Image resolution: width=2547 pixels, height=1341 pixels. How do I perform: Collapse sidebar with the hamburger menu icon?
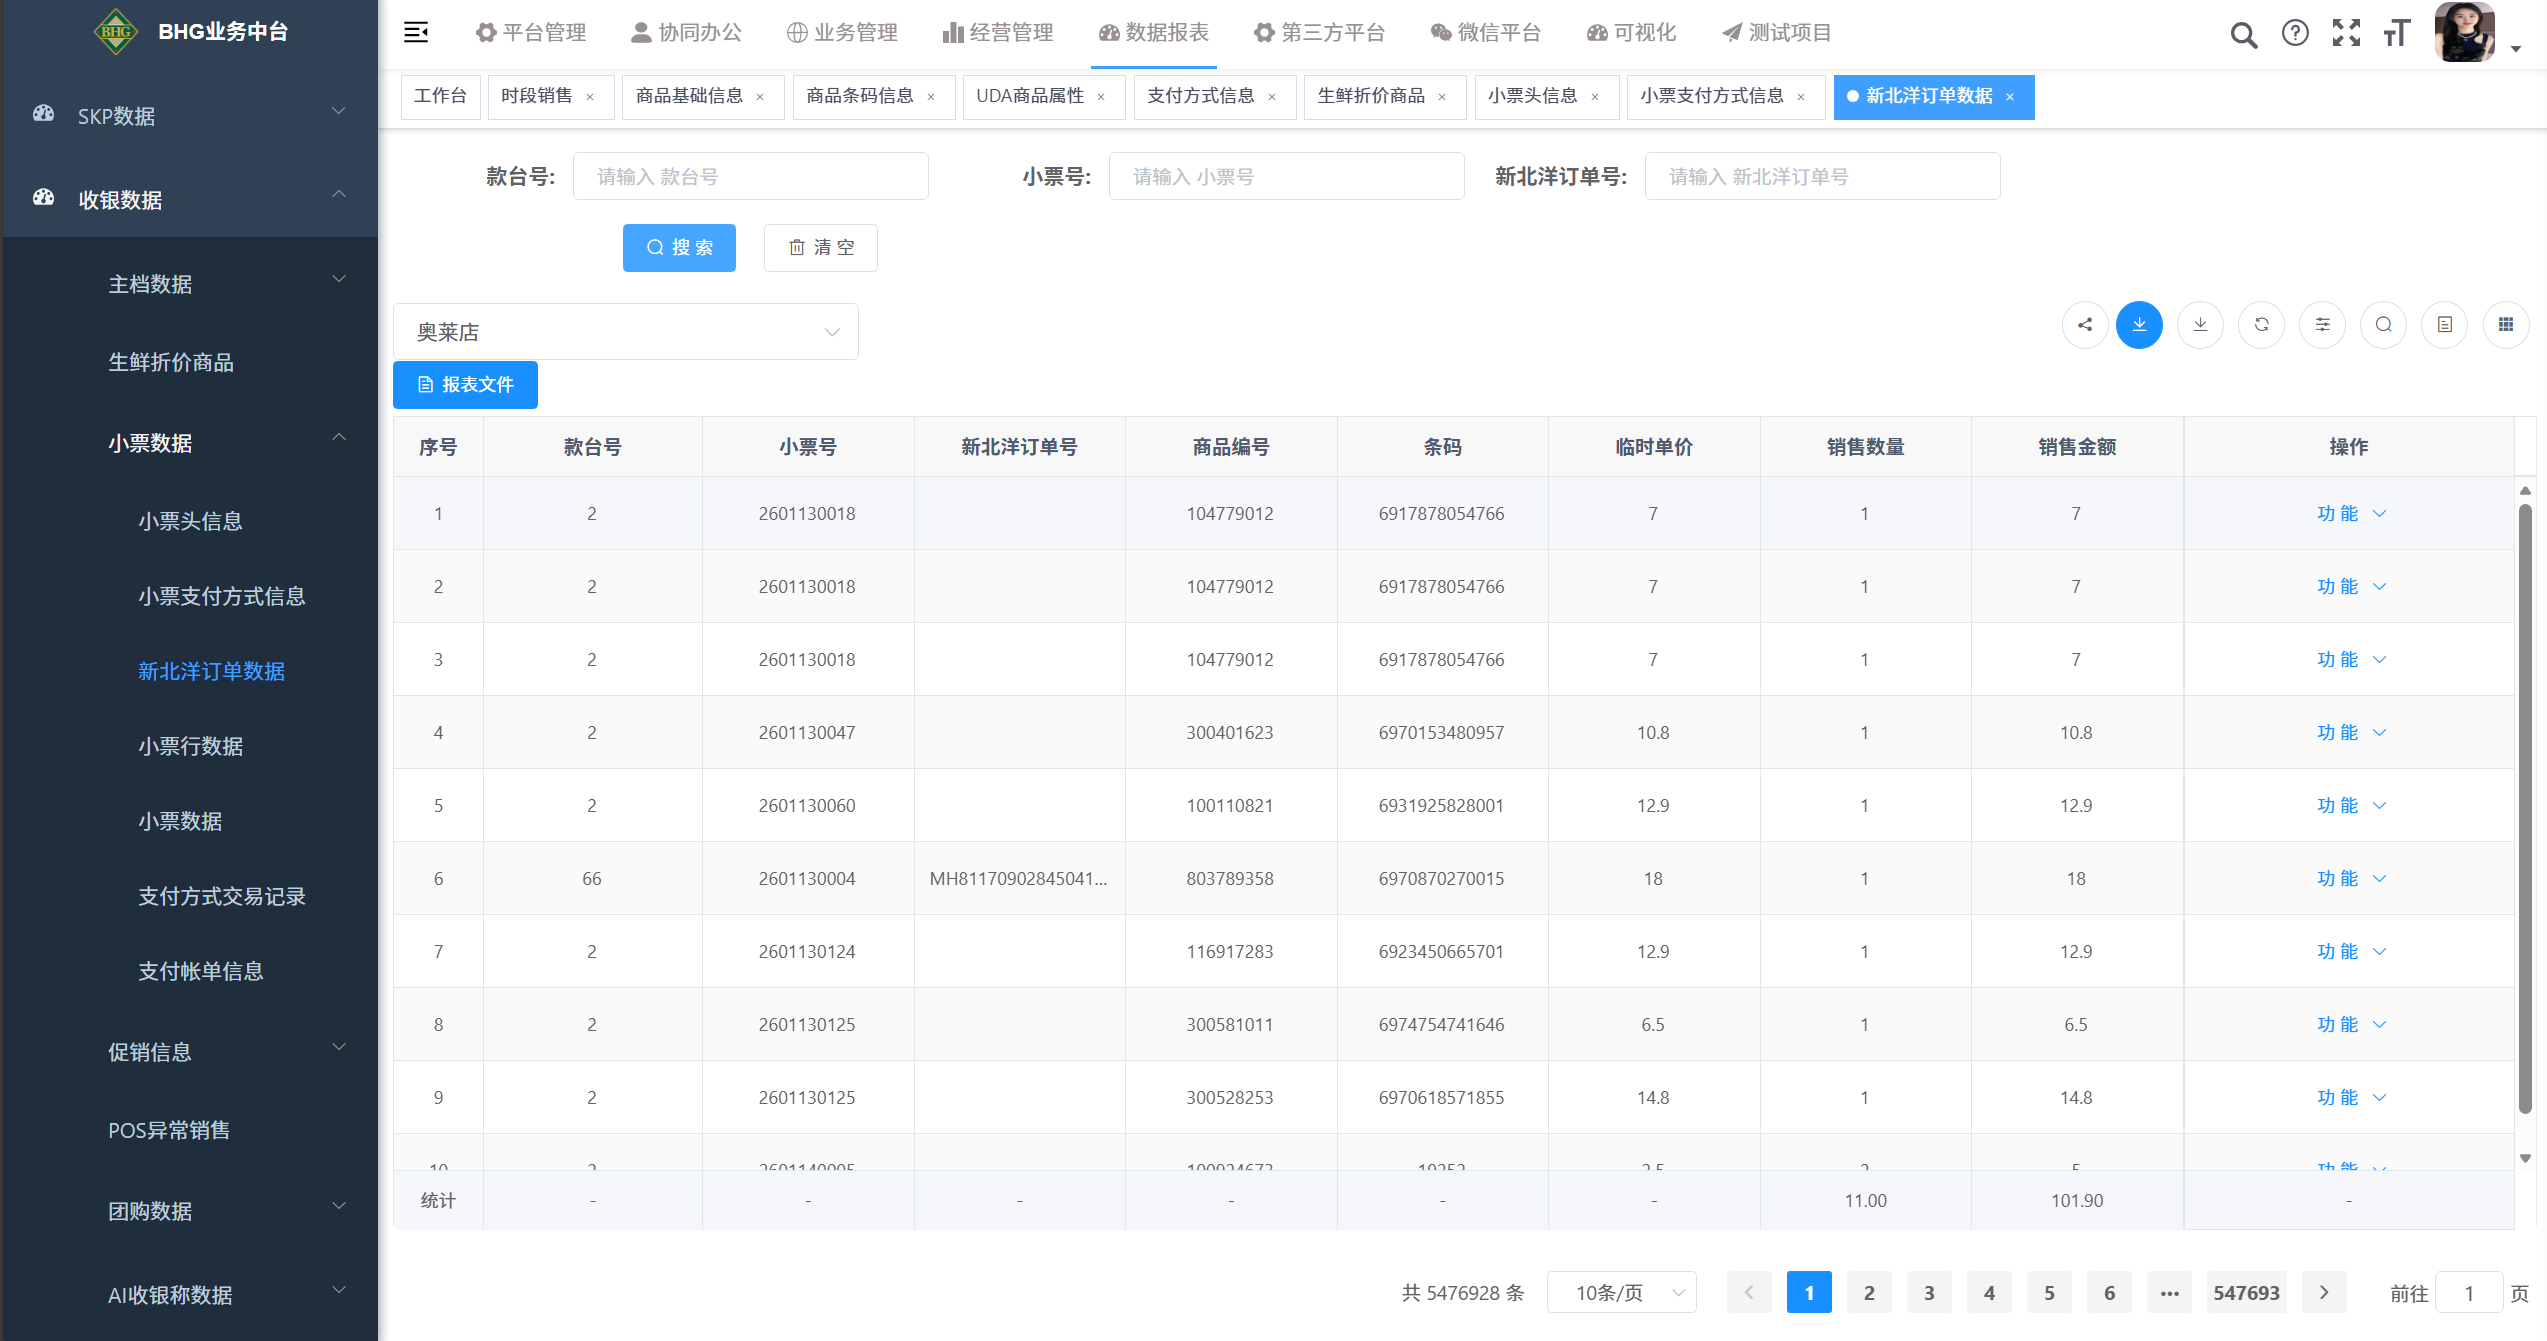click(x=416, y=33)
